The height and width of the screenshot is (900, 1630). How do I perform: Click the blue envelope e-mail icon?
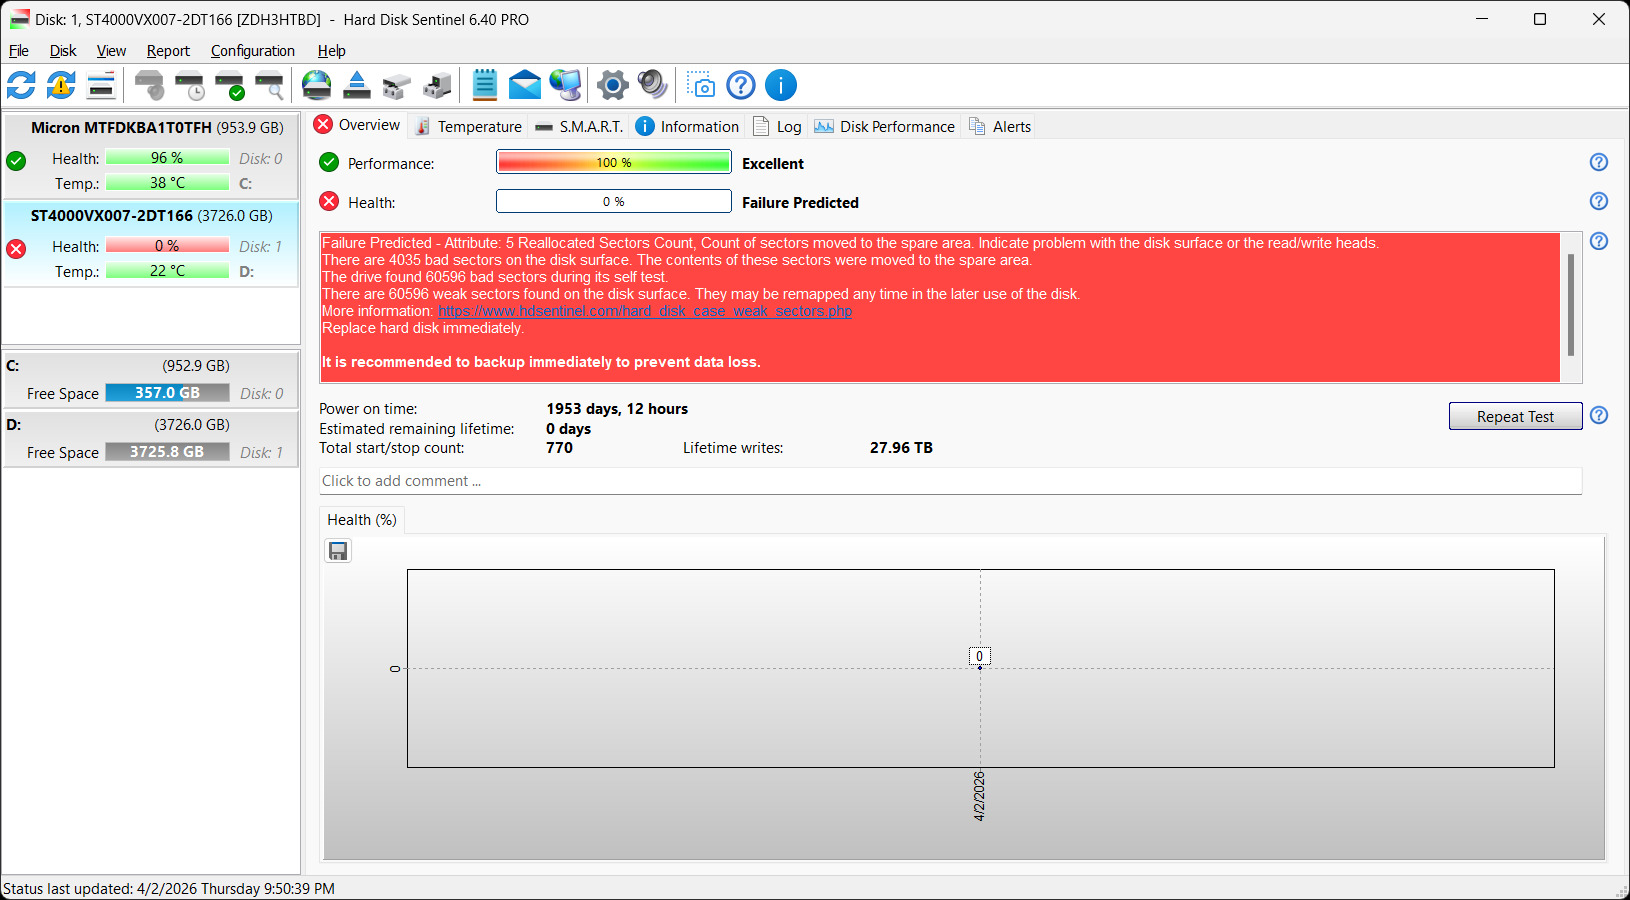click(x=525, y=85)
